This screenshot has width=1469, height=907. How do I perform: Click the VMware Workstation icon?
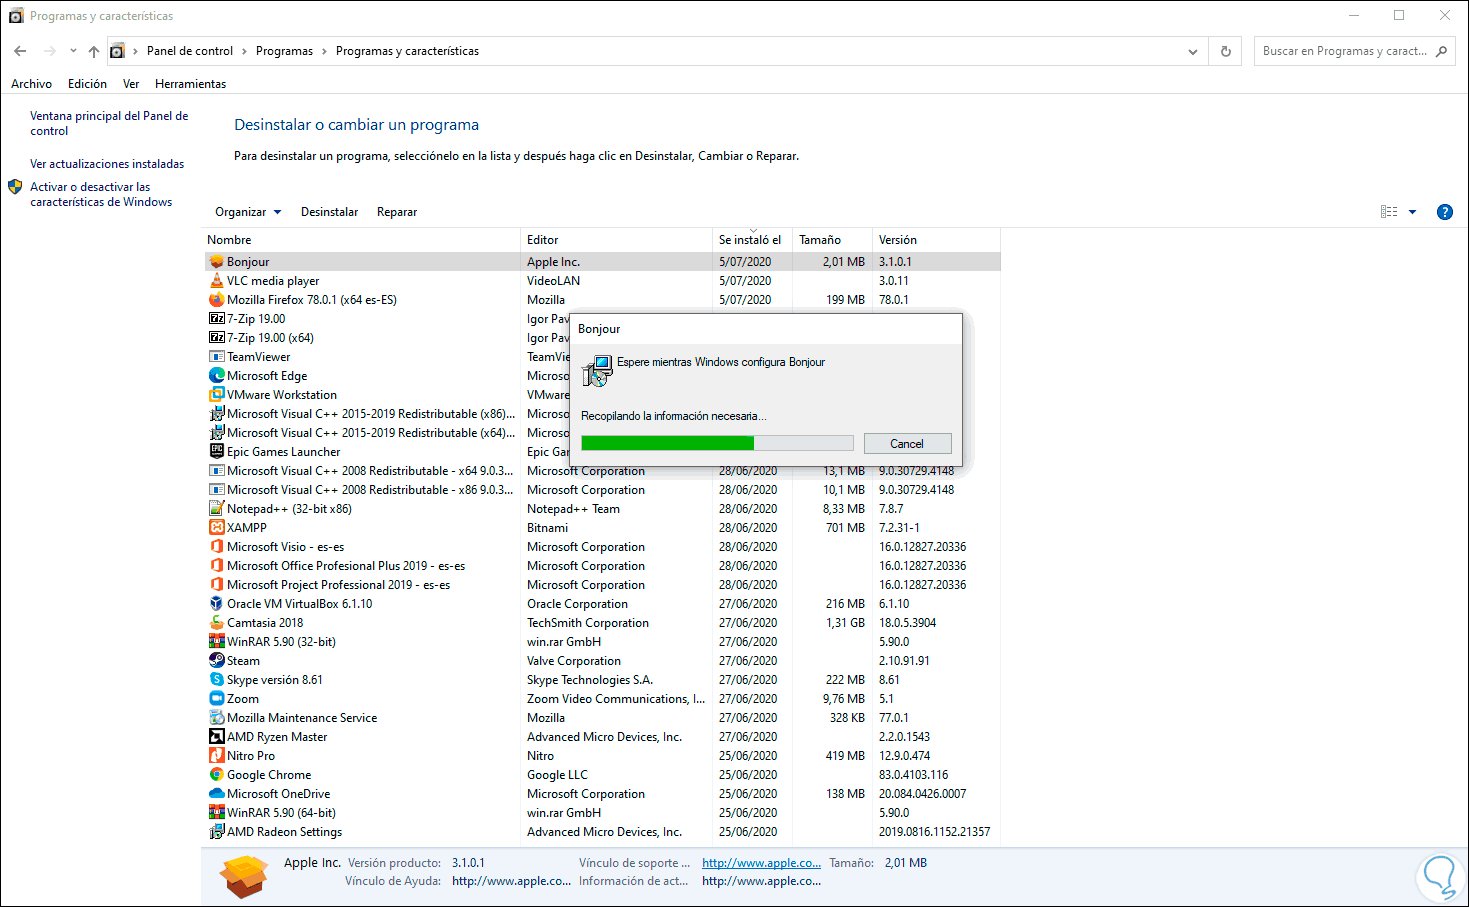pos(216,395)
